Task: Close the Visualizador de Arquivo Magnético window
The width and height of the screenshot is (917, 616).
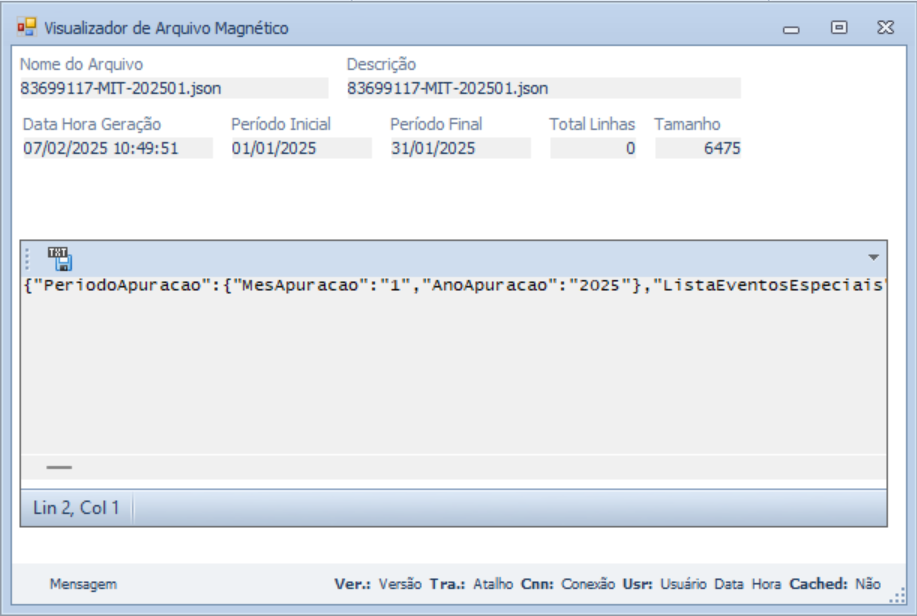Action: coord(885,27)
